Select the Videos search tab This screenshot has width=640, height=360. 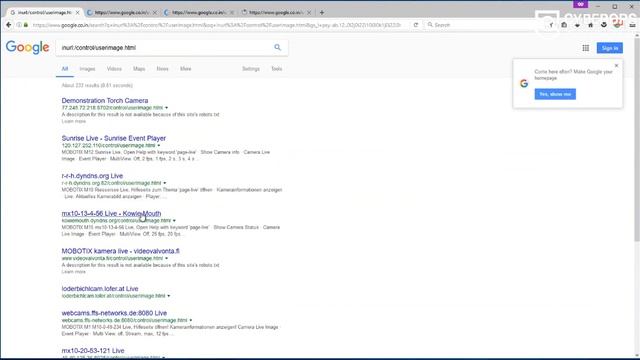coord(114,69)
